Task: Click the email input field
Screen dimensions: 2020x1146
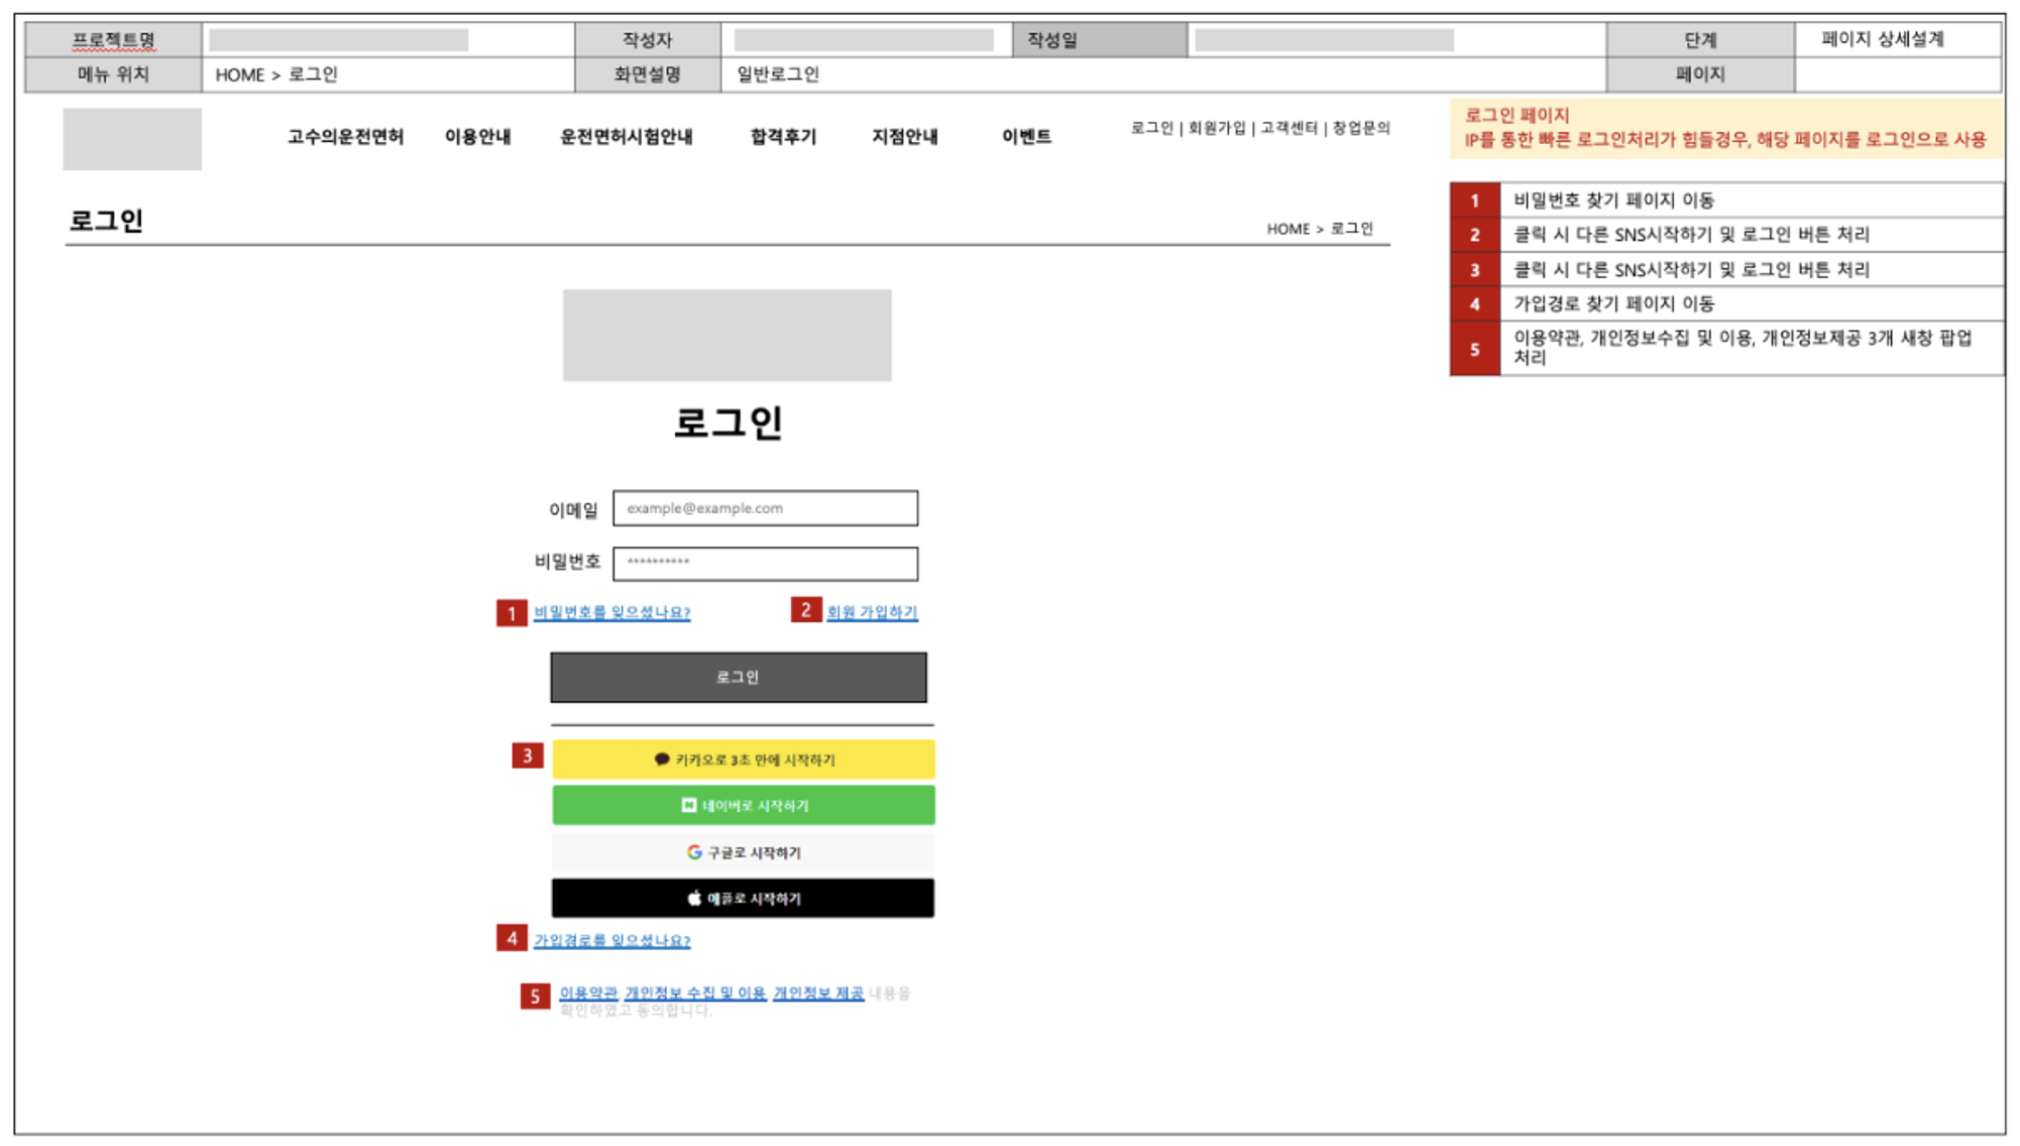Action: point(765,508)
